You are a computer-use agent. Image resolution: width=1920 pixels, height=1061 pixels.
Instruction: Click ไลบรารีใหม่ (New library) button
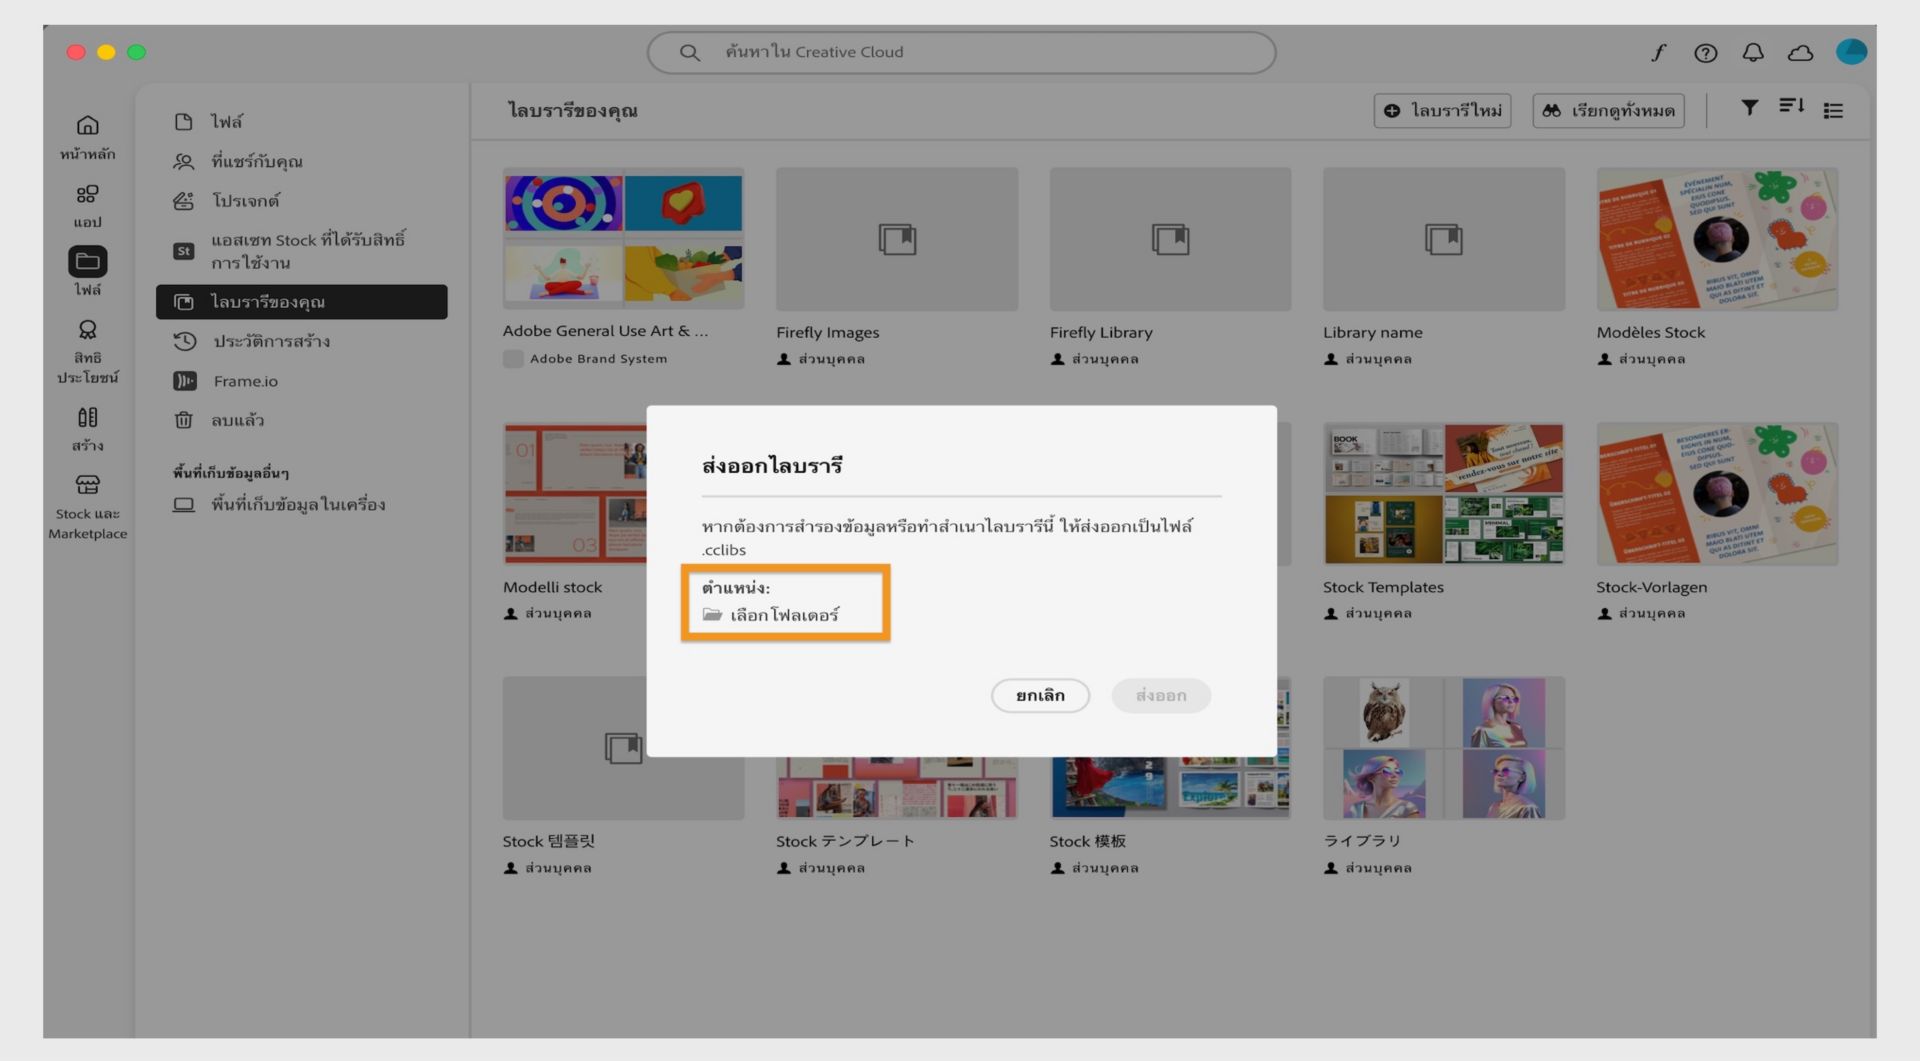[x=1442, y=110]
